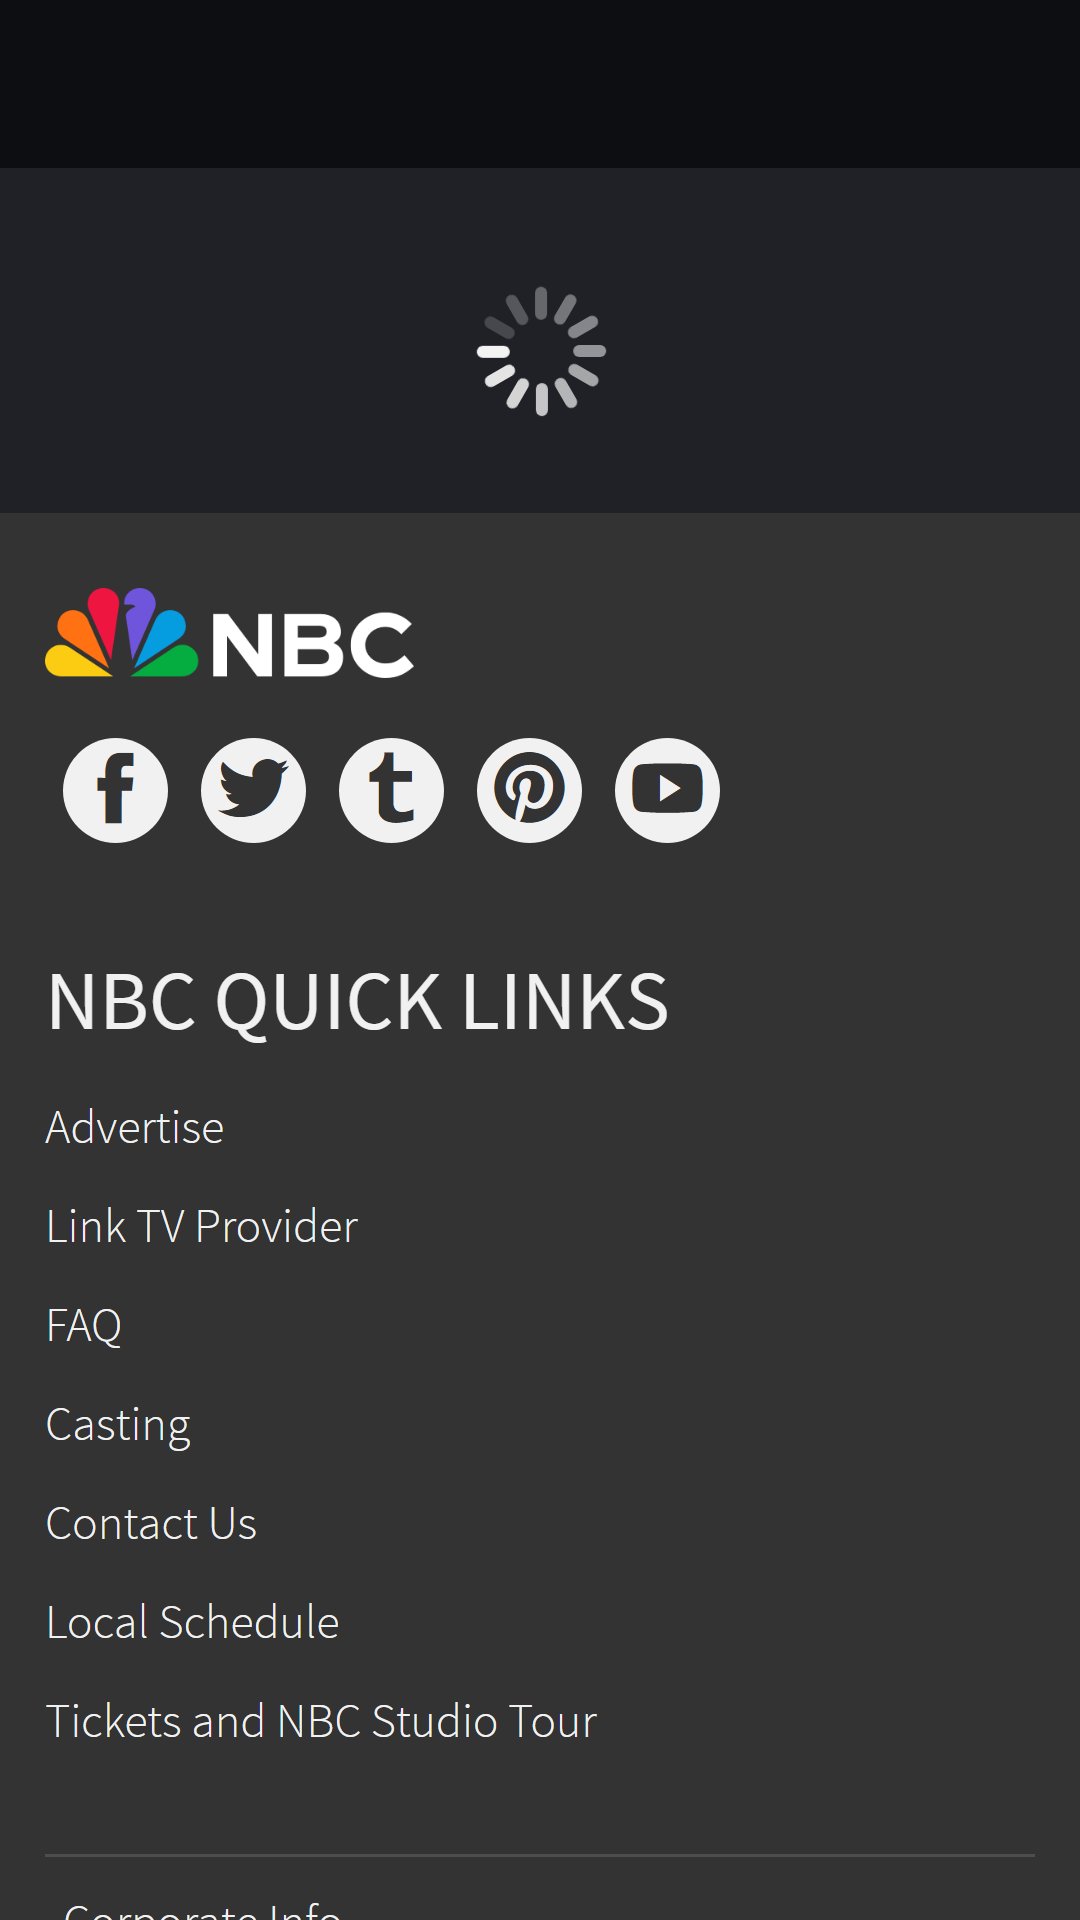This screenshot has width=1080, height=1920.
Task: Open Contact Us
Action: [x=151, y=1524]
